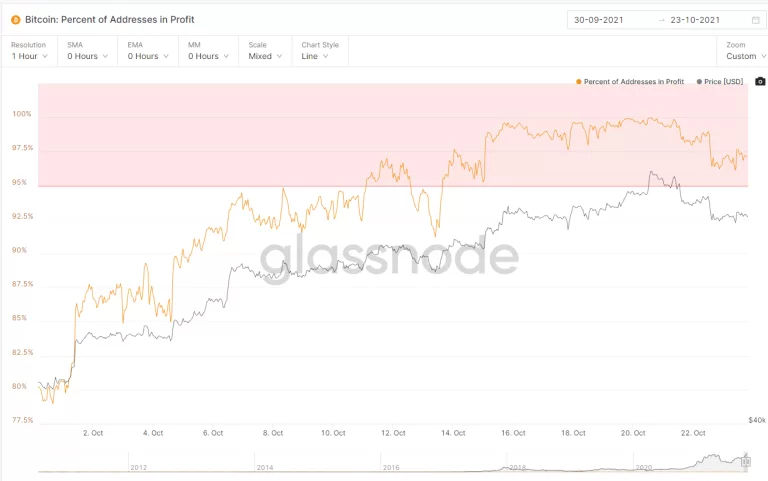The height and width of the screenshot is (481, 768).
Task: Toggle Percent of Addresses in Profit series
Action: (x=635, y=82)
